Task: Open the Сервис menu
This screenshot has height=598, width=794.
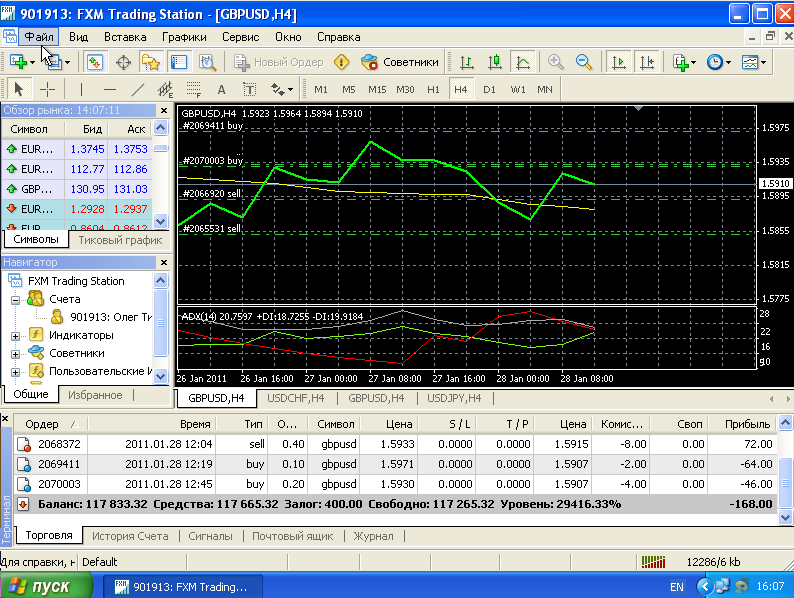Action: pos(241,37)
